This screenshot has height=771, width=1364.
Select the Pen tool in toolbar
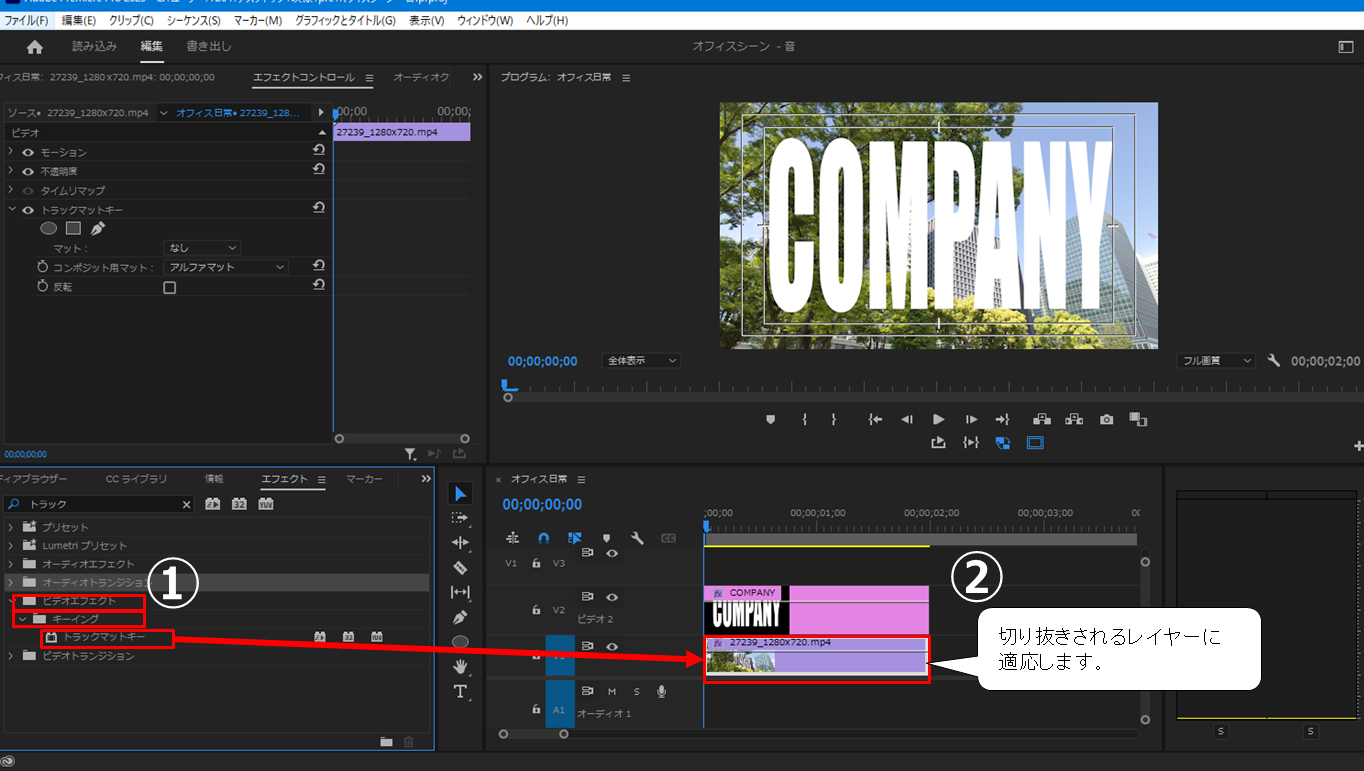point(460,617)
